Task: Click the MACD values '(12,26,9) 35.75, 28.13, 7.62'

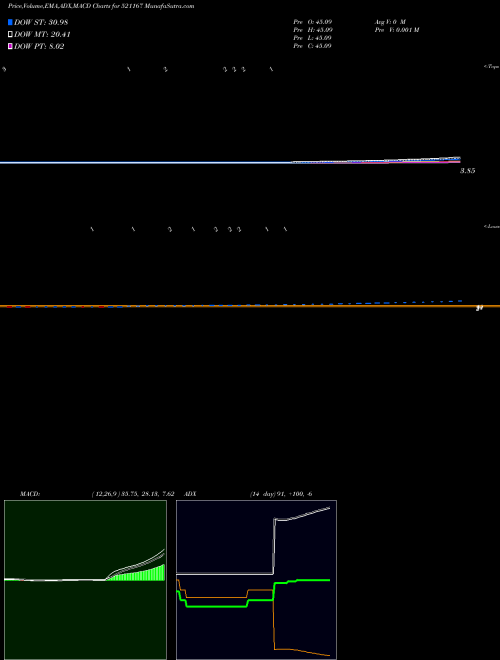Action: 133,494
